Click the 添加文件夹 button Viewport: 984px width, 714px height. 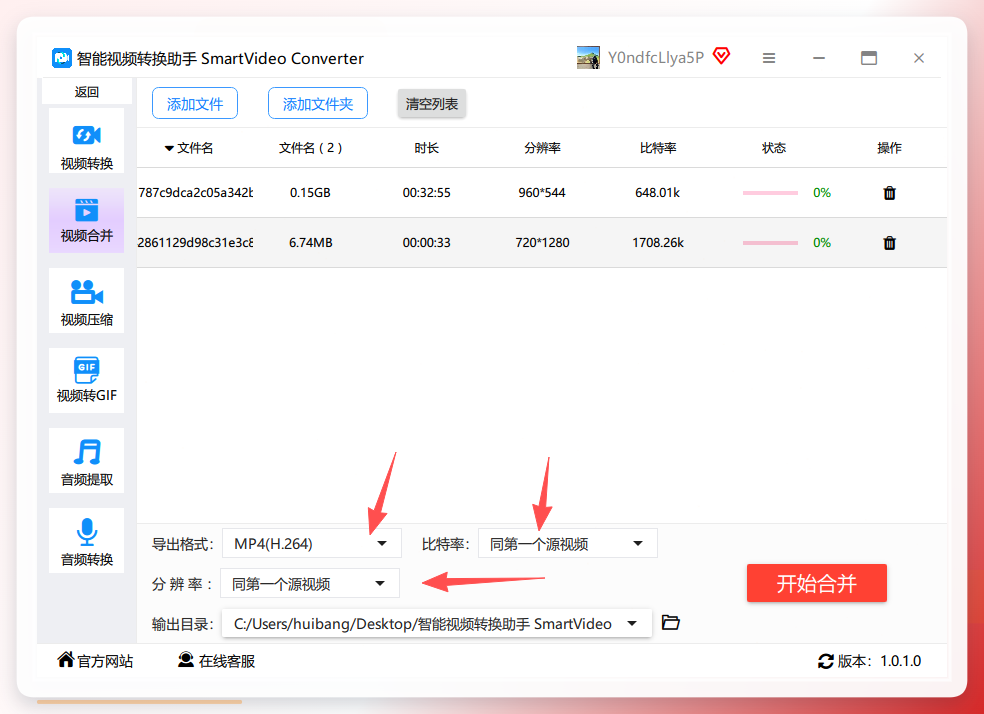tap(318, 104)
